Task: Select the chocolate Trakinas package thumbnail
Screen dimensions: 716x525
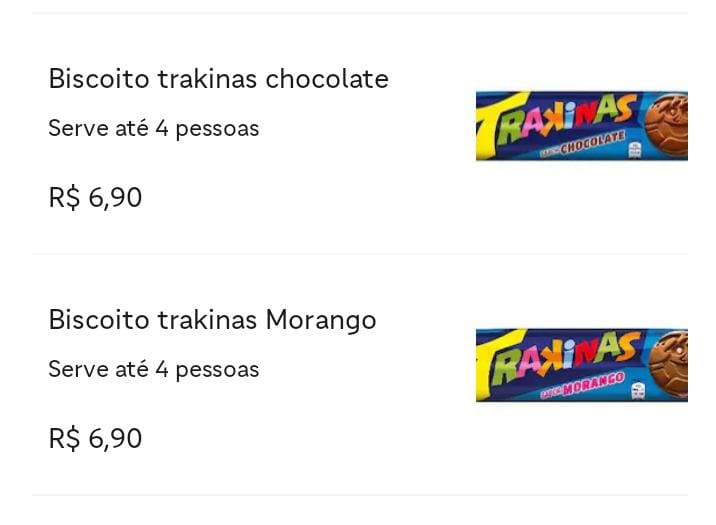Action: (x=582, y=126)
